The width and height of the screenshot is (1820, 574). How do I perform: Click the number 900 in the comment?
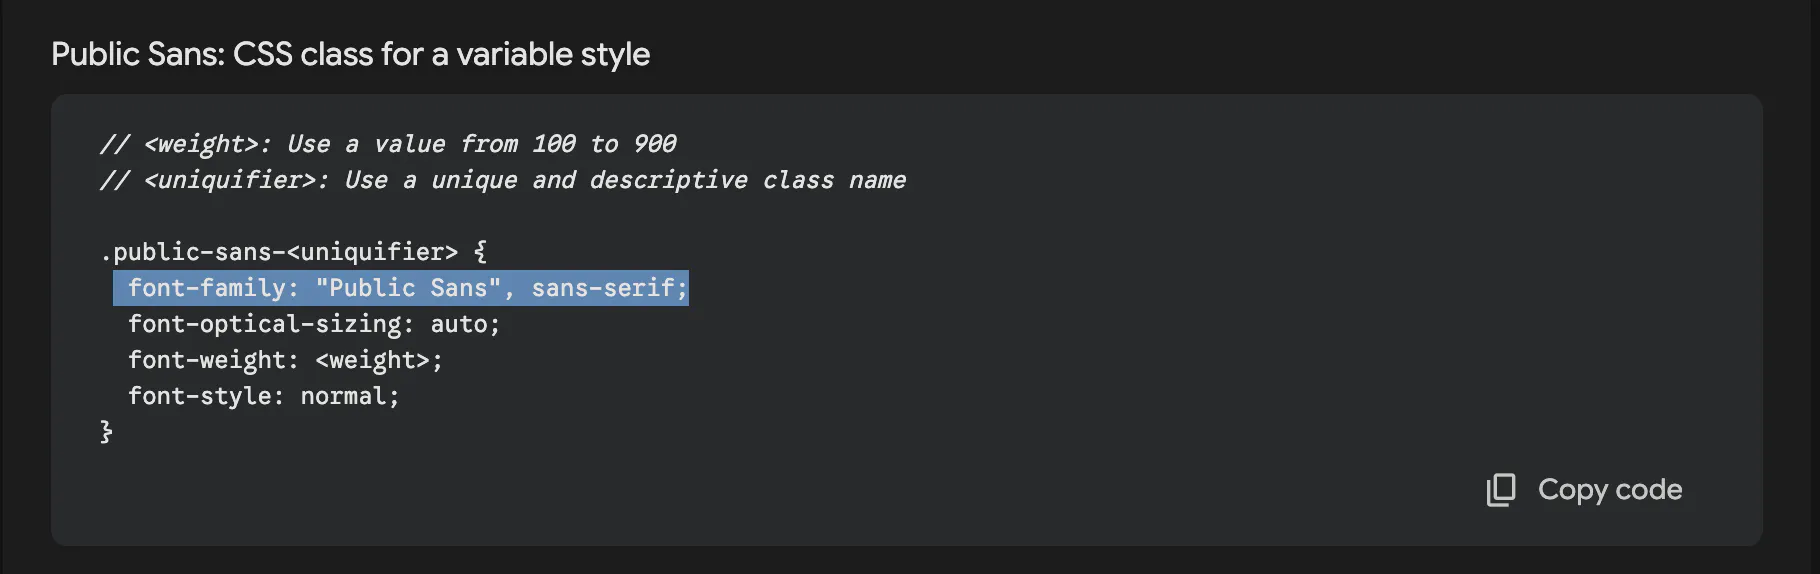click(x=655, y=144)
